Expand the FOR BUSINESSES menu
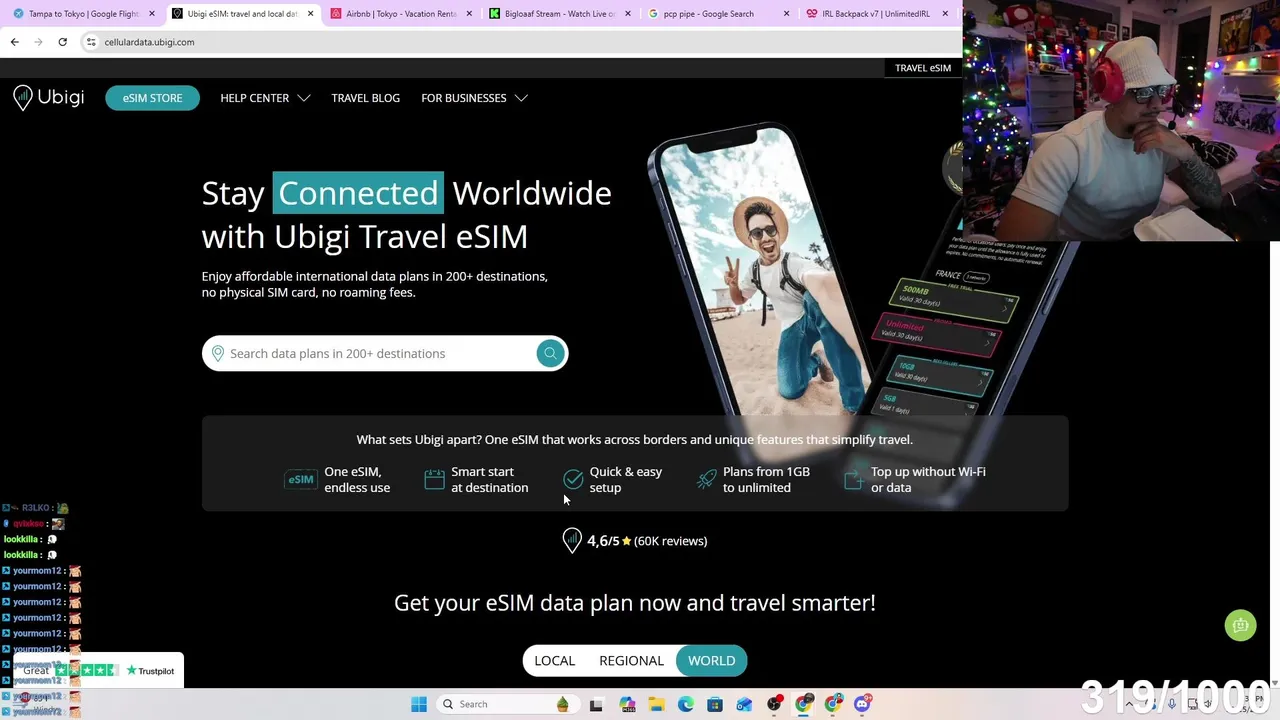Image resolution: width=1280 pixels, height=720 pixels. click(x=474, y=98)
